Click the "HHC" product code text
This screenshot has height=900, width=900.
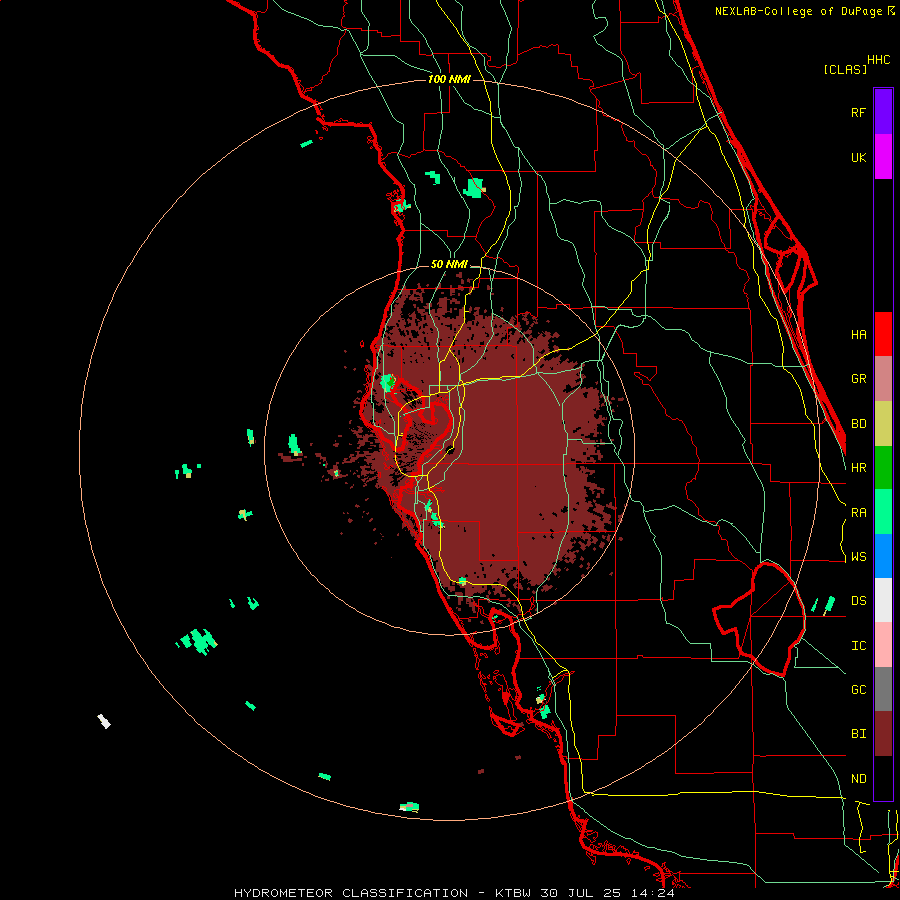tap(878, 60)
